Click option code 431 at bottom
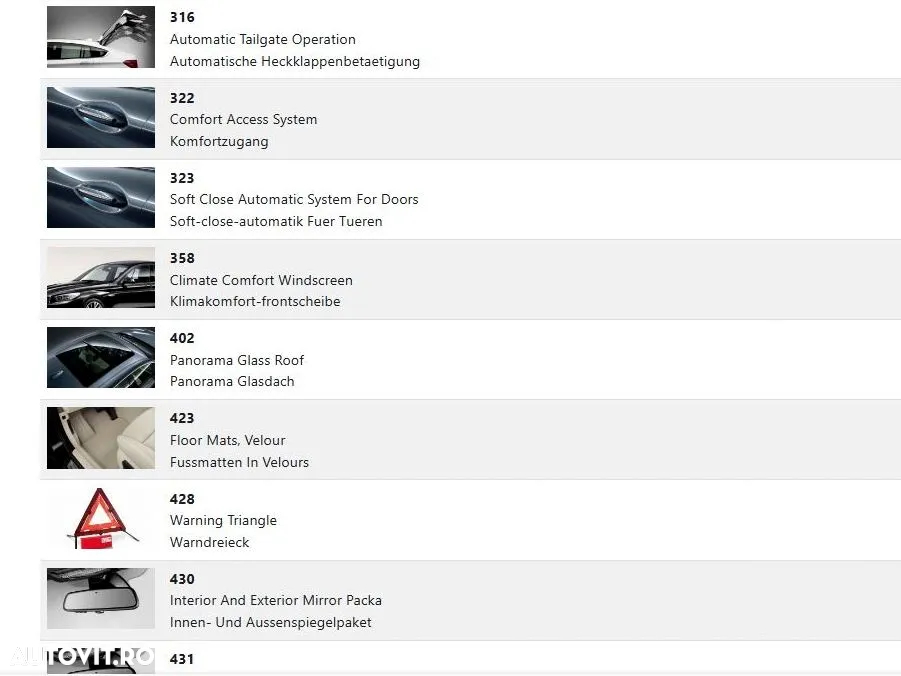 (x=182, y=659)
